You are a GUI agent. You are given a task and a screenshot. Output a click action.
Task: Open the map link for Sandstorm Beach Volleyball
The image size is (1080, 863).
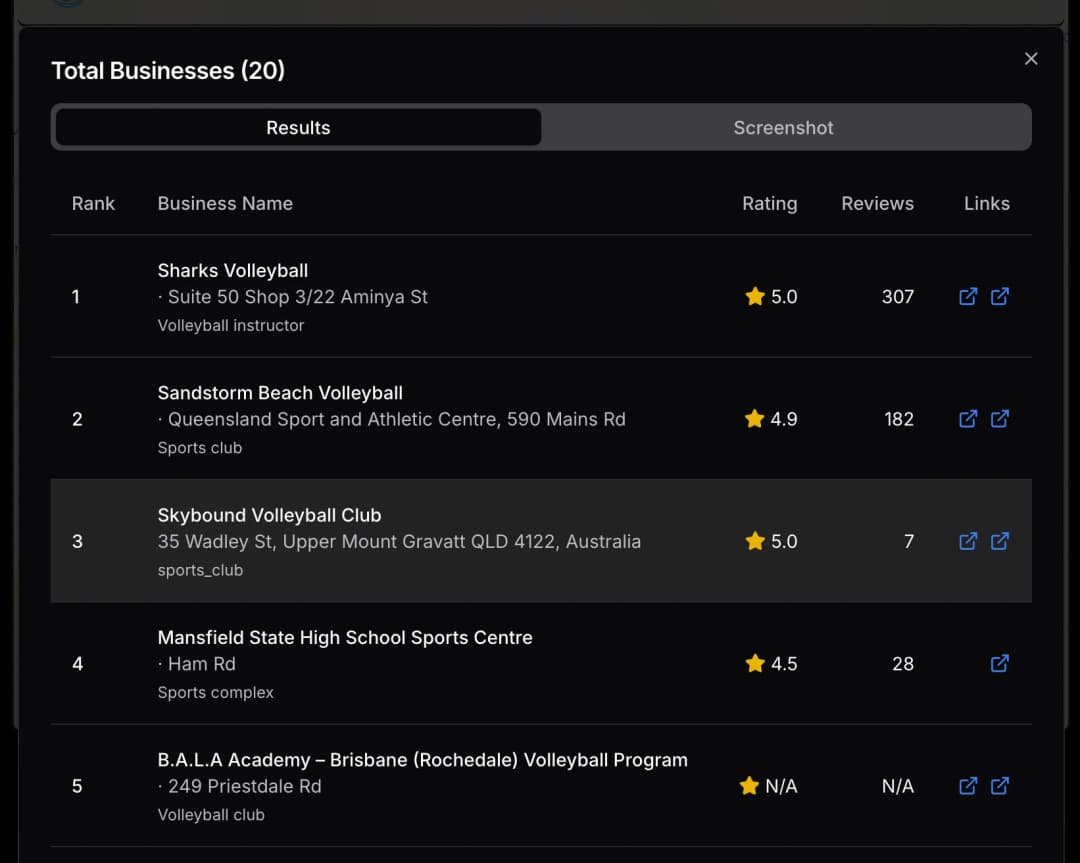pos(968,419)
